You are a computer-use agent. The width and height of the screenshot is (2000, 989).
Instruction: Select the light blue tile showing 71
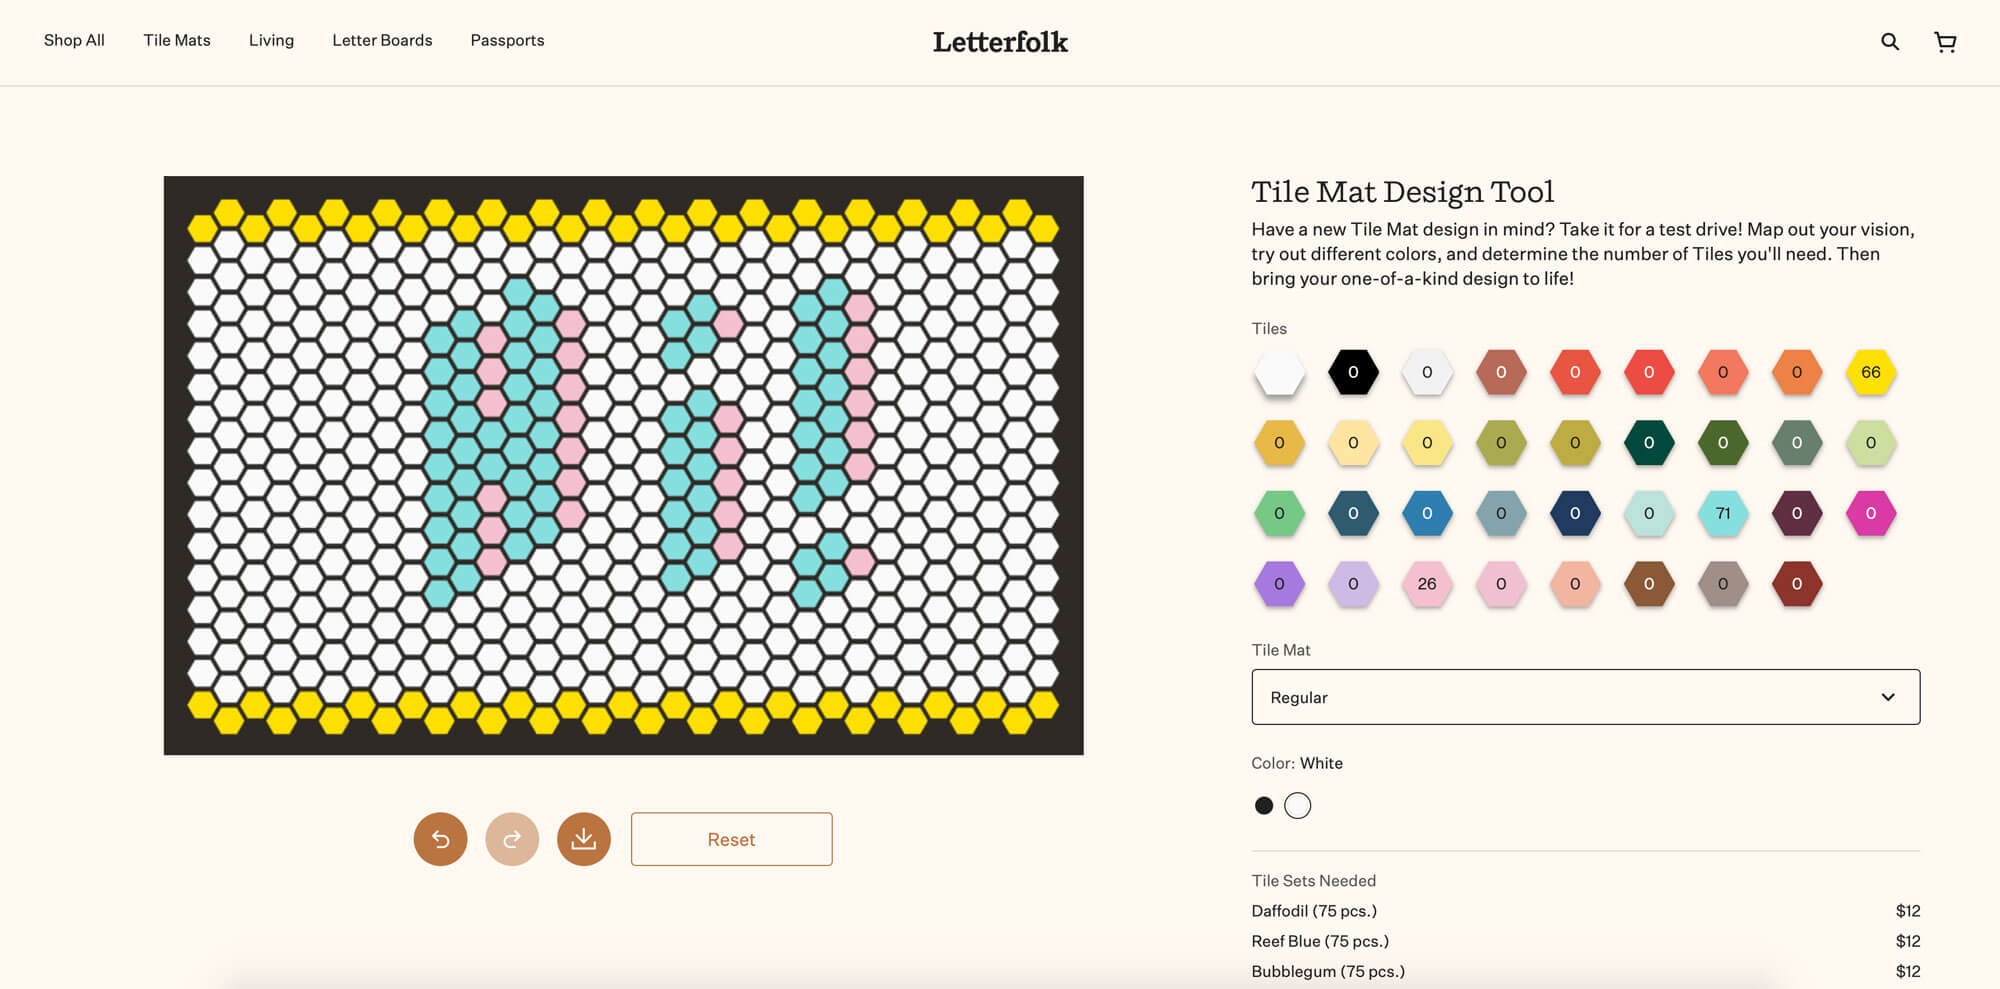1723,513
